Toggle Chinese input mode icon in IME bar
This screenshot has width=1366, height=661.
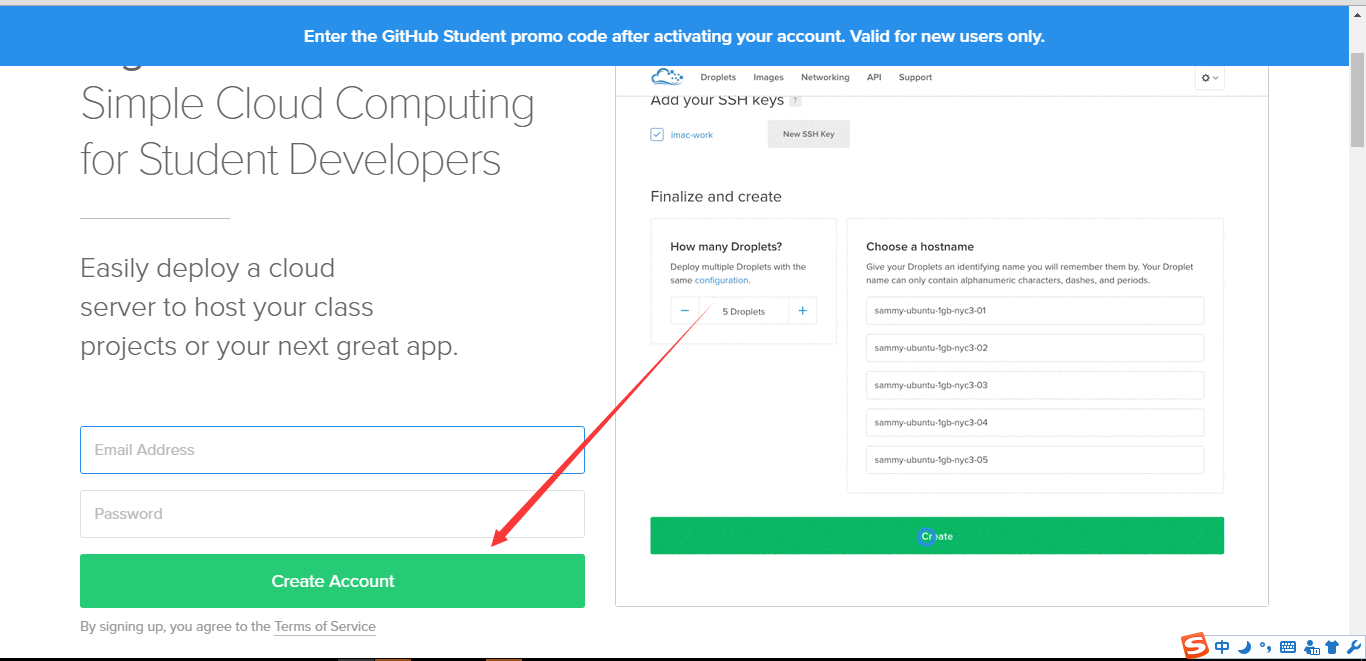point(1222,647)
